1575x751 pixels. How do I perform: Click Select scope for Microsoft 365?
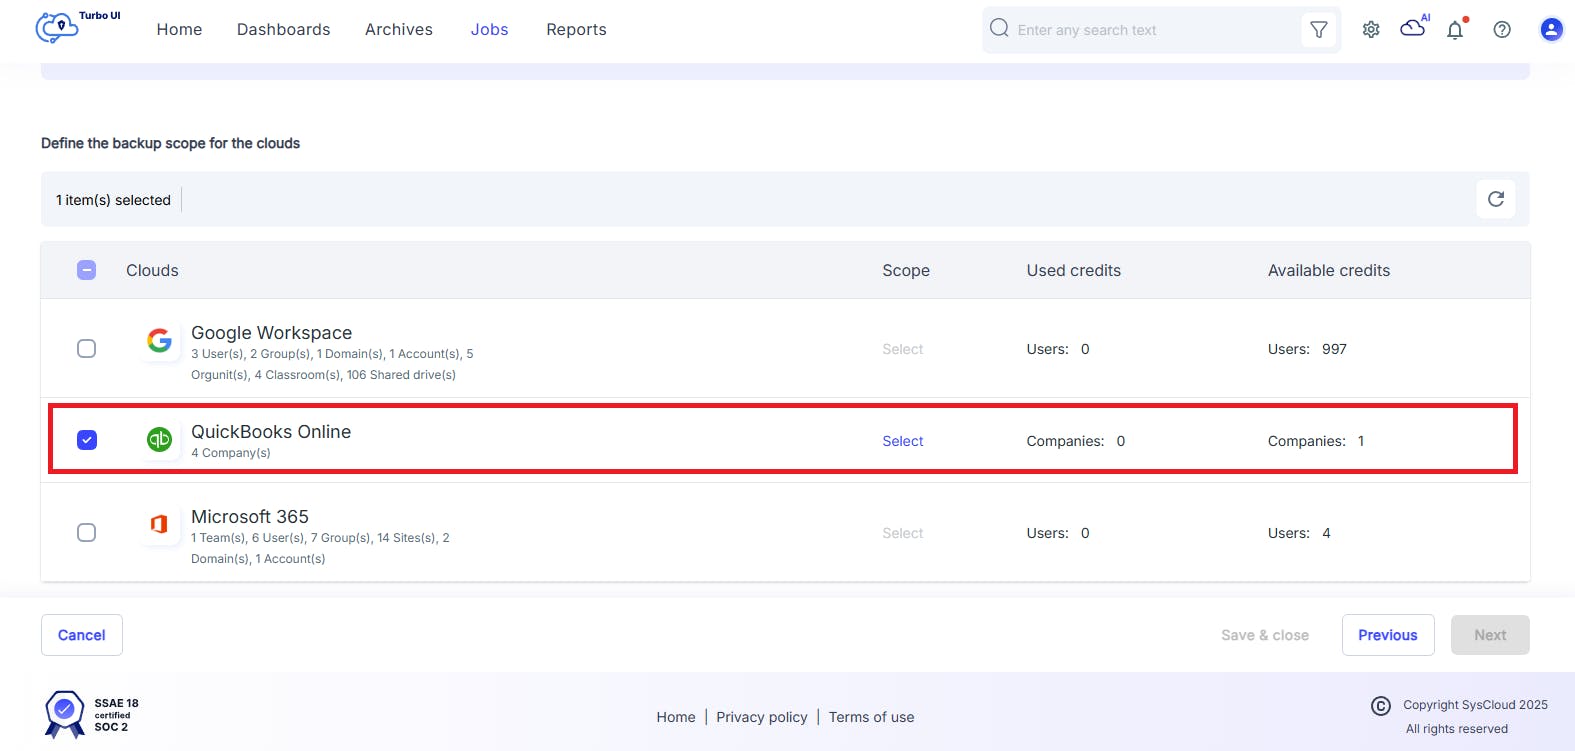[x=903, y=533]
